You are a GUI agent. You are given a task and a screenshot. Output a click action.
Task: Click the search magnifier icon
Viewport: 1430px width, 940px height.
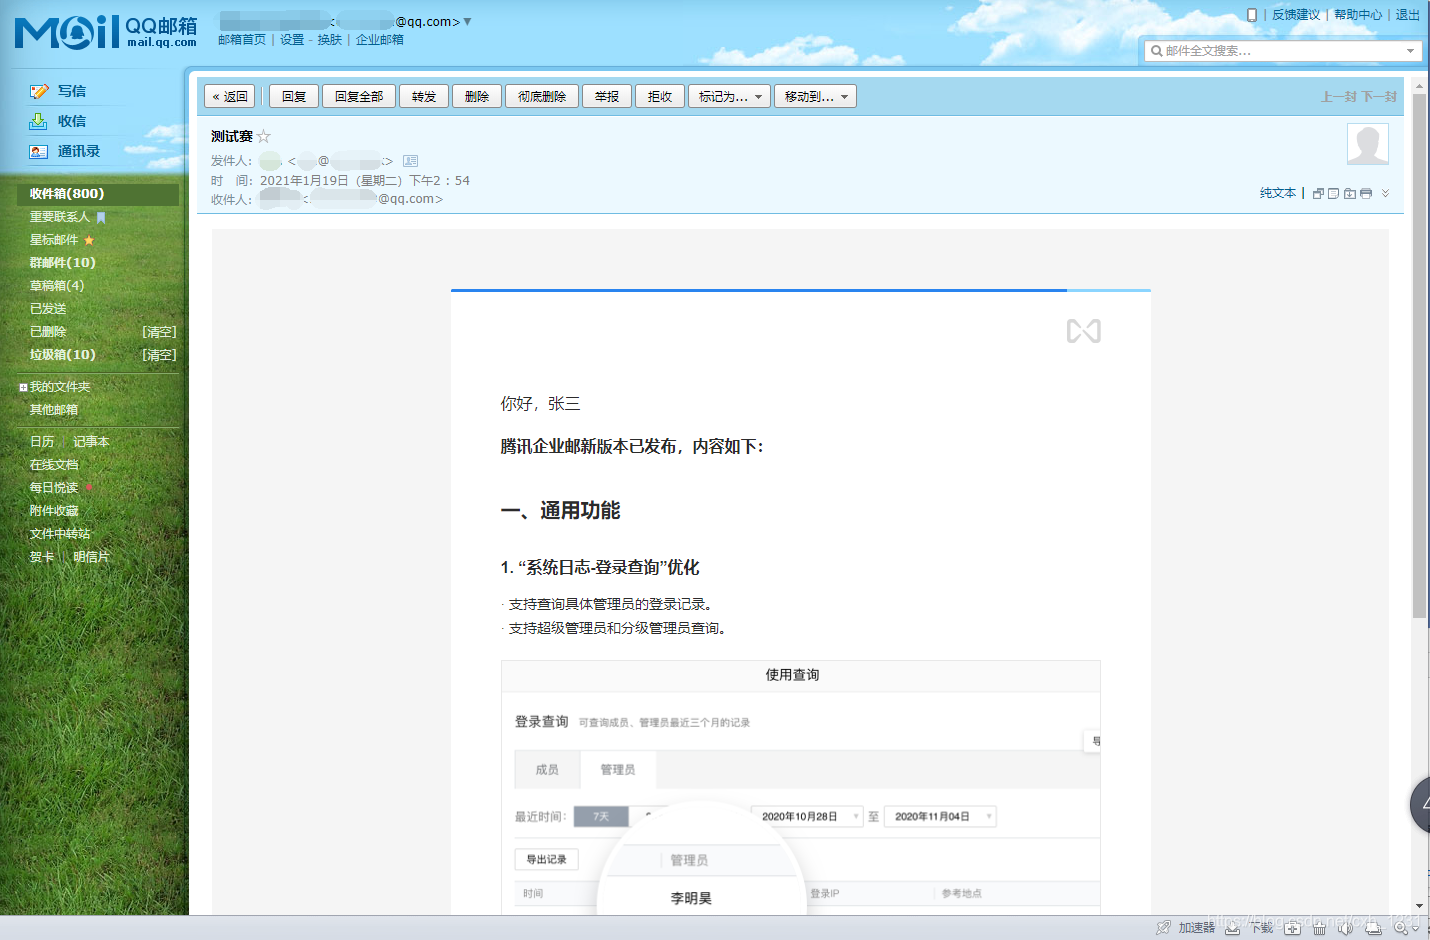tap(1156, 50)
